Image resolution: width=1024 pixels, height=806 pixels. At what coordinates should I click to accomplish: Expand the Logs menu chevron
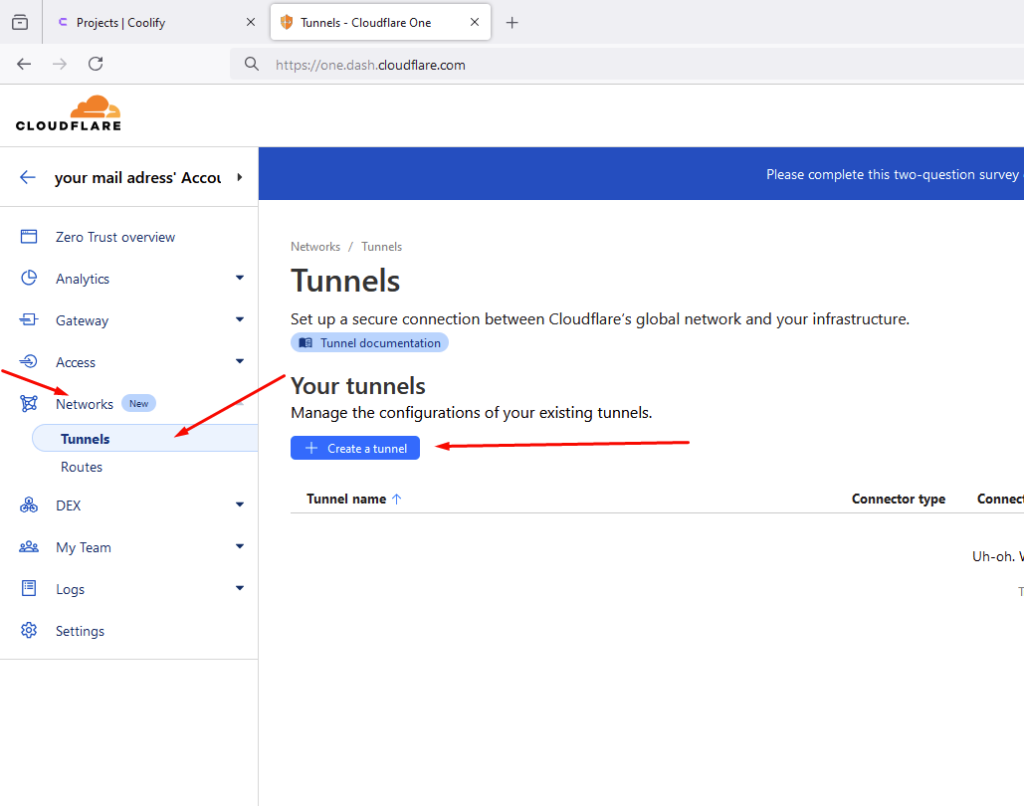click(x=240, y=588)
